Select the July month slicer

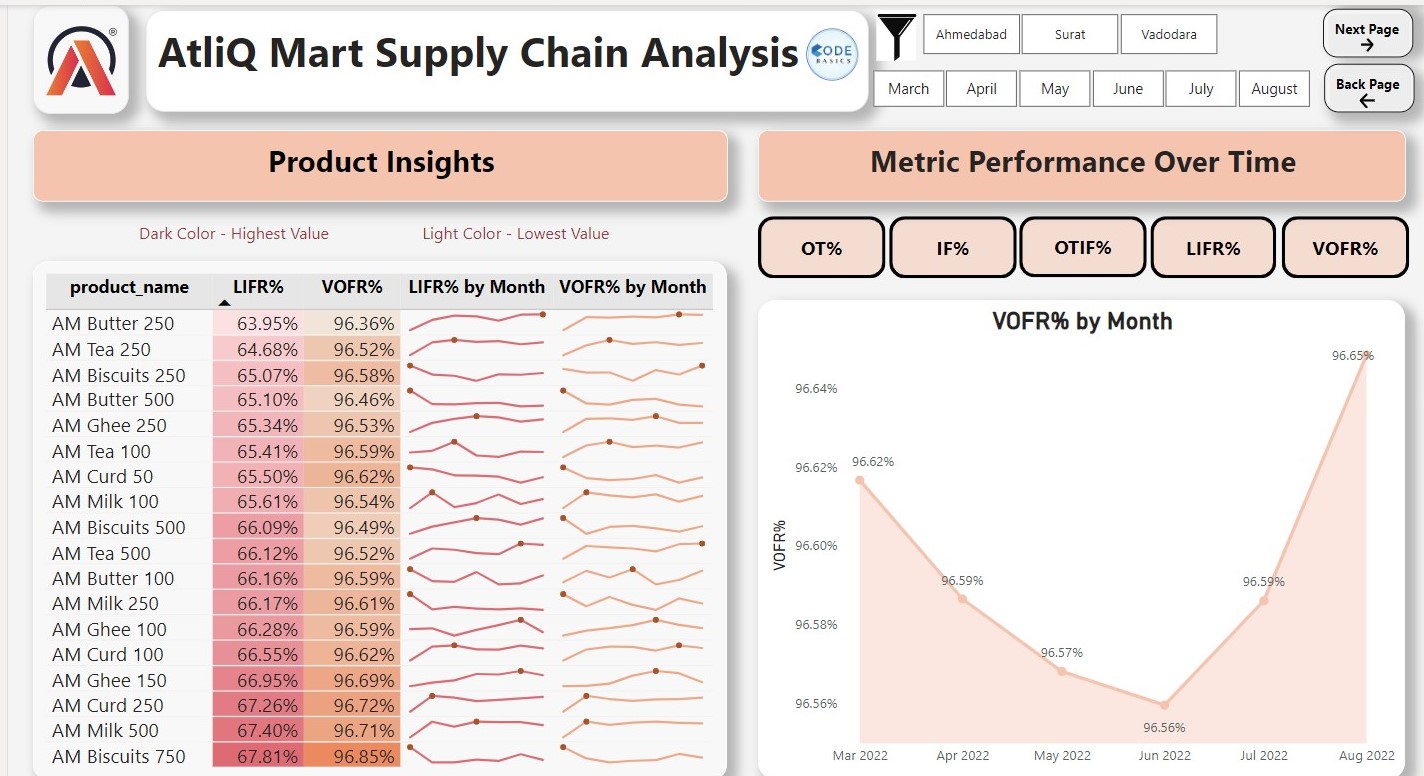1200,88
